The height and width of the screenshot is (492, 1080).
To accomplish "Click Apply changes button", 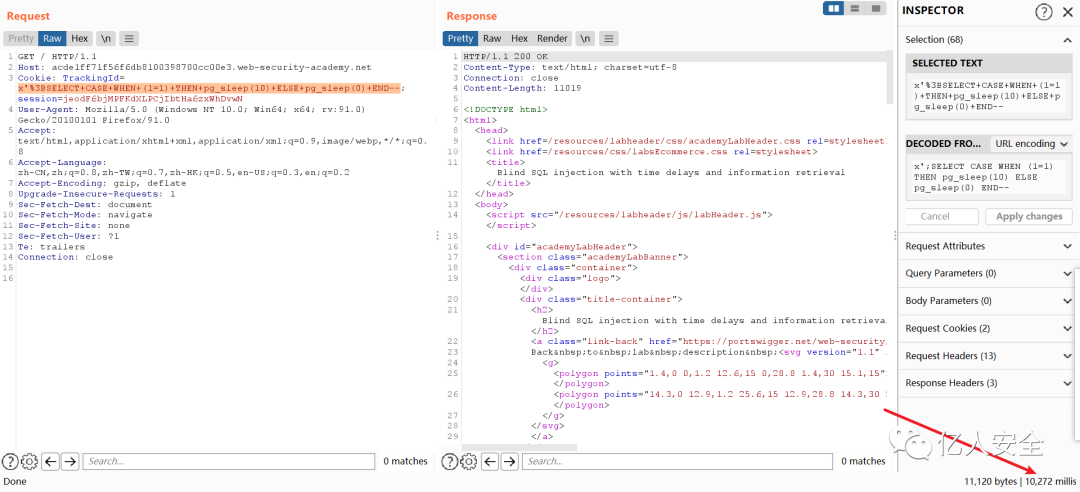I will click(x=1029, y=216).
